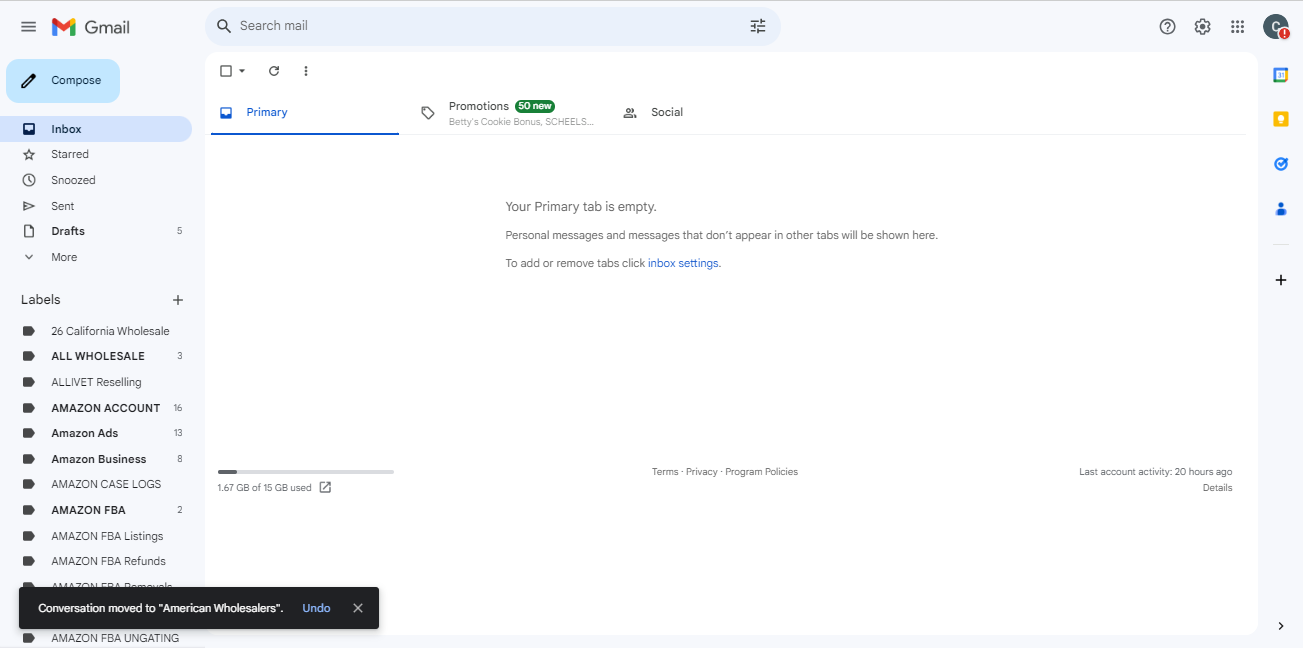Screen dimensions: 1303x648
Task: Click the 1.67 GB of 15 GB used text
Action: pos(264,488)
